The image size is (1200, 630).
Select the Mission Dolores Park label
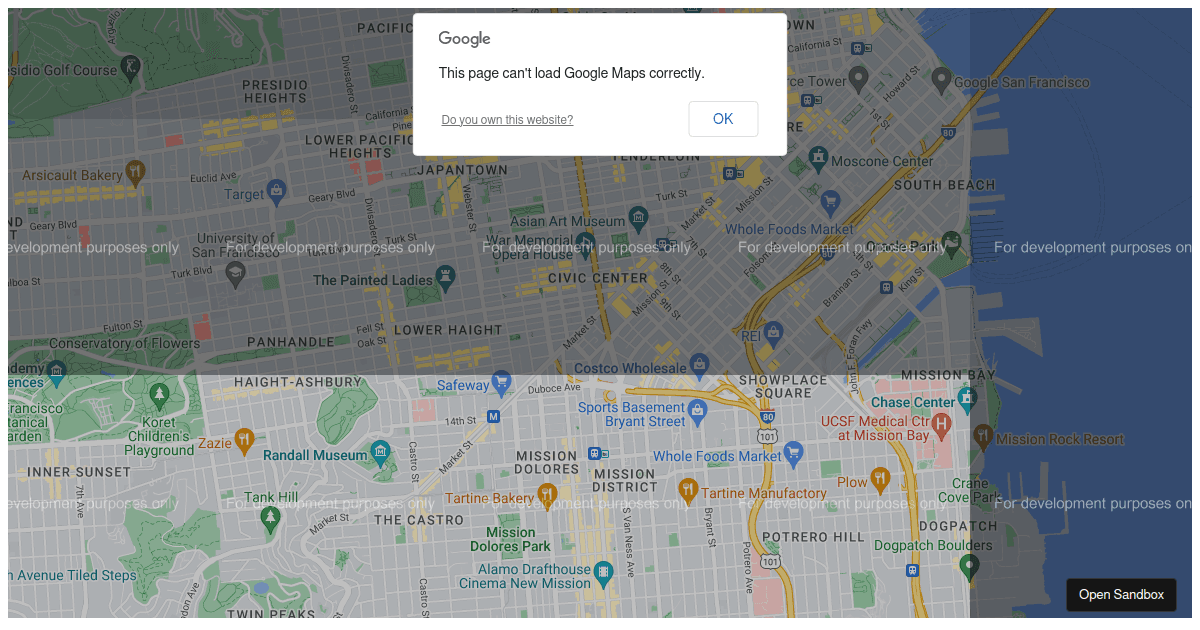510,540
